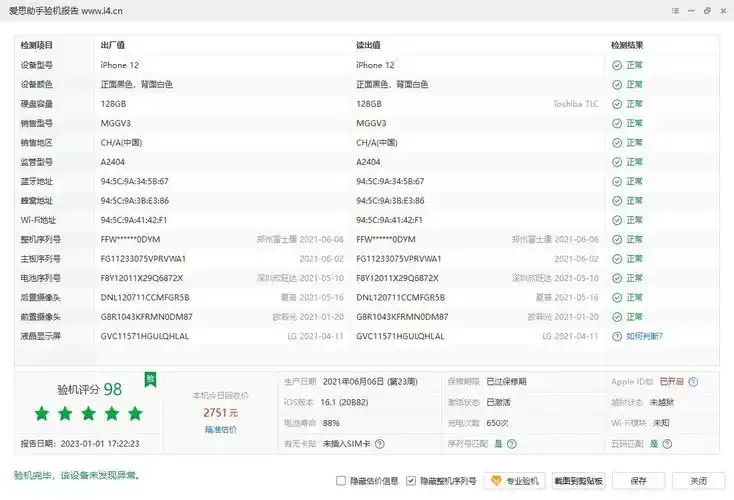Select the 出厂值 screen serial GVC11571HGULQHLAL
This screenshot has height=500, width=734.
click(x=145, y=336)
